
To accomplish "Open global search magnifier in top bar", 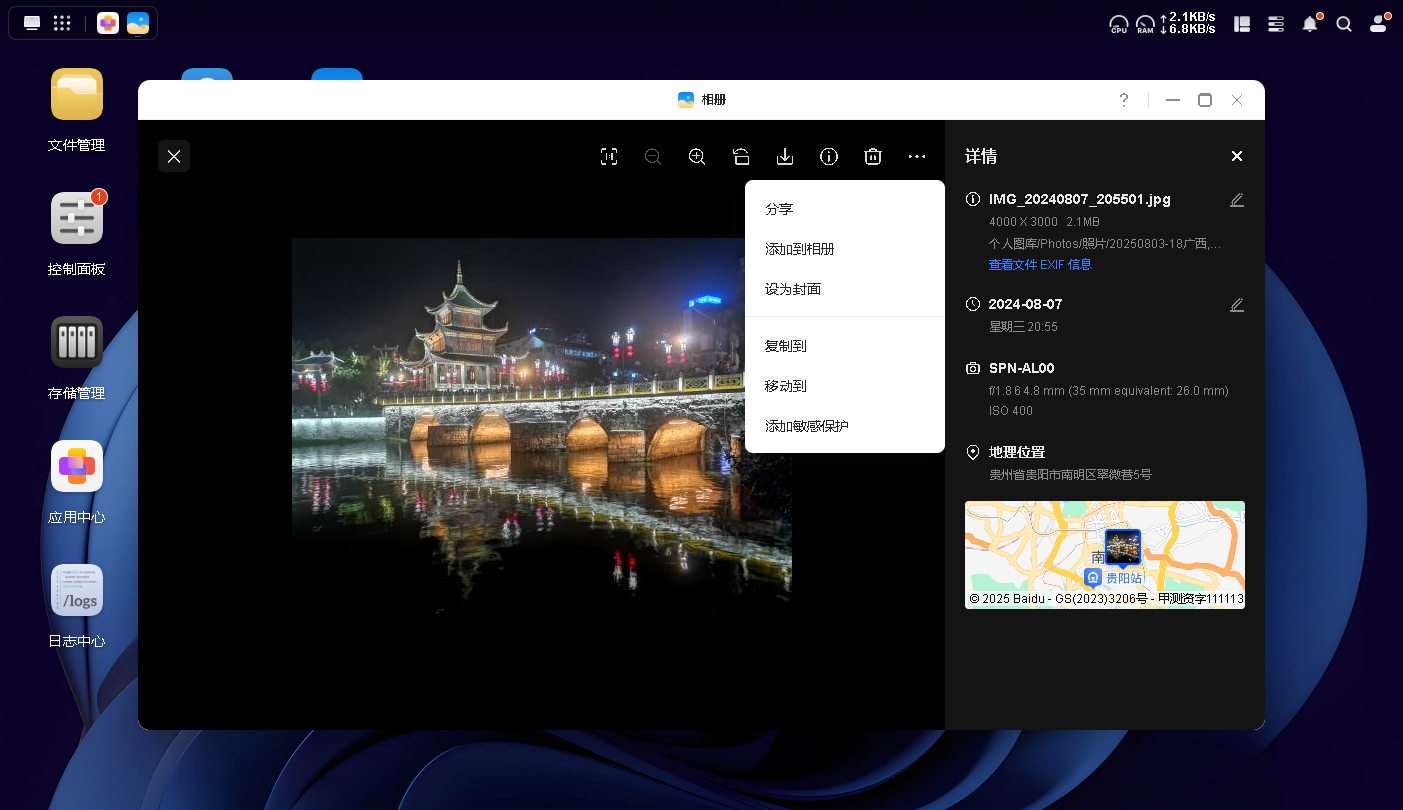I will (1344, 24).
